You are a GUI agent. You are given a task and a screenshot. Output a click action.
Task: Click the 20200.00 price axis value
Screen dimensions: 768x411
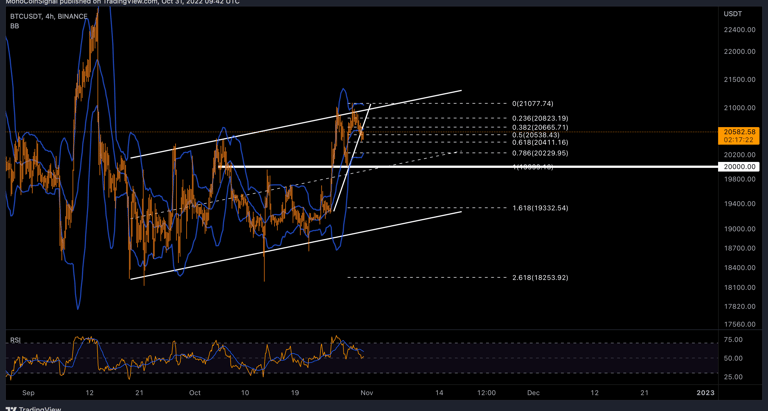pos(738,155)
